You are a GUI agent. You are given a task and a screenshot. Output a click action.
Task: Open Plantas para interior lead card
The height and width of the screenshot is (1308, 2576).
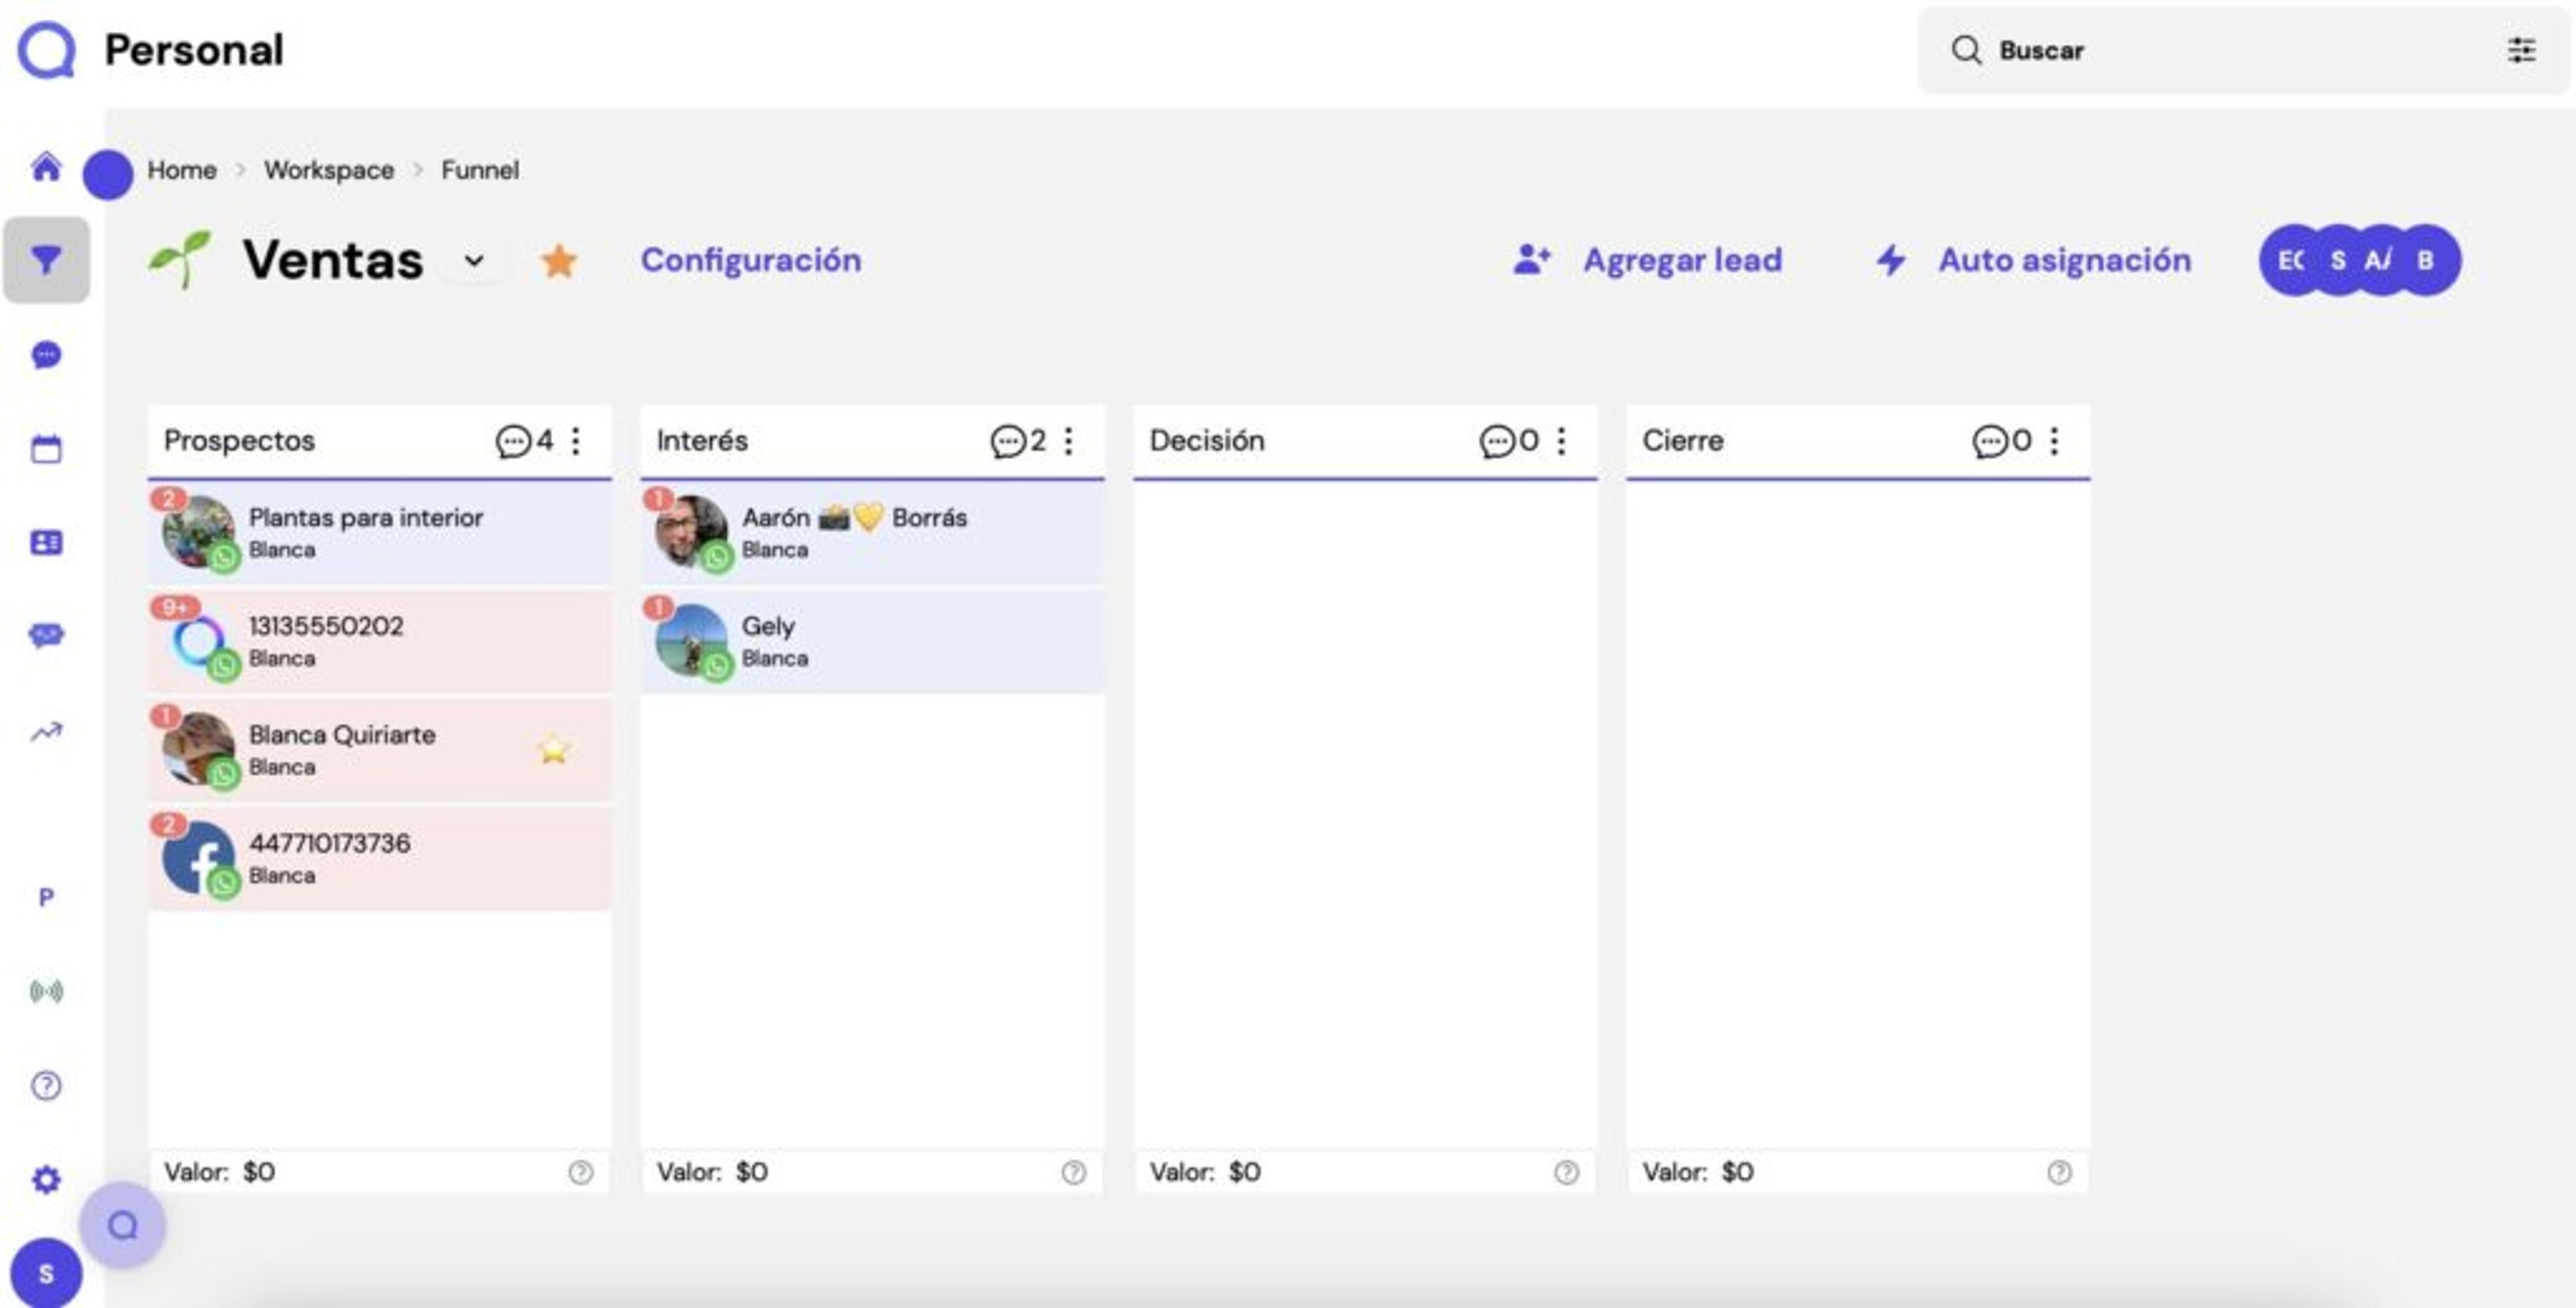[380, 533]
